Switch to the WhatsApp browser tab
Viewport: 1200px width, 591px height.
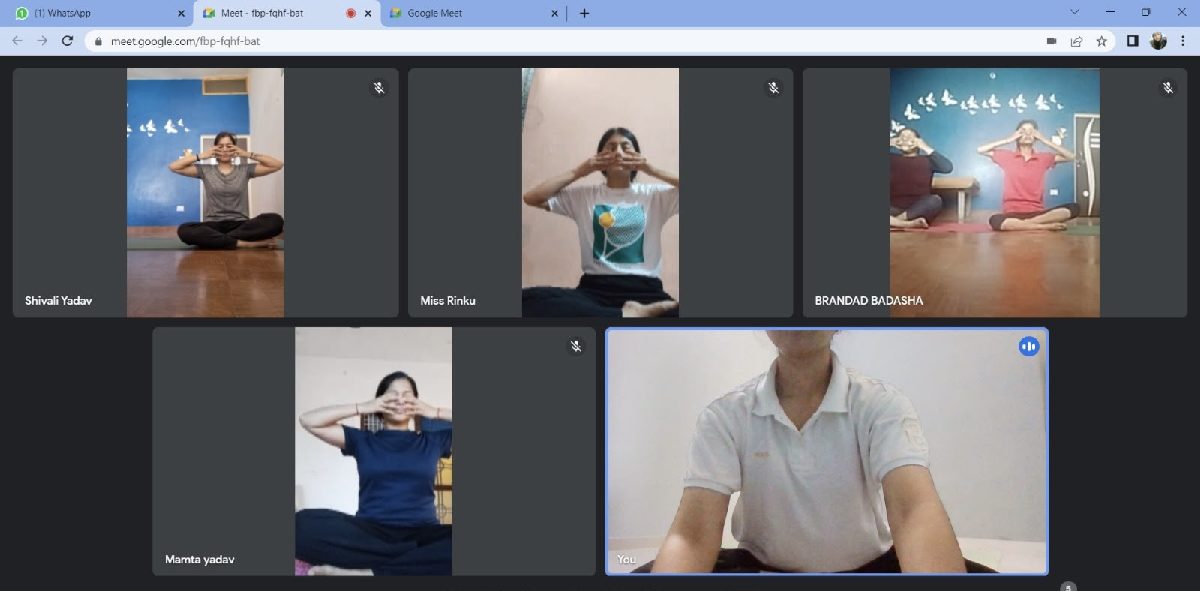coord(97,13)
